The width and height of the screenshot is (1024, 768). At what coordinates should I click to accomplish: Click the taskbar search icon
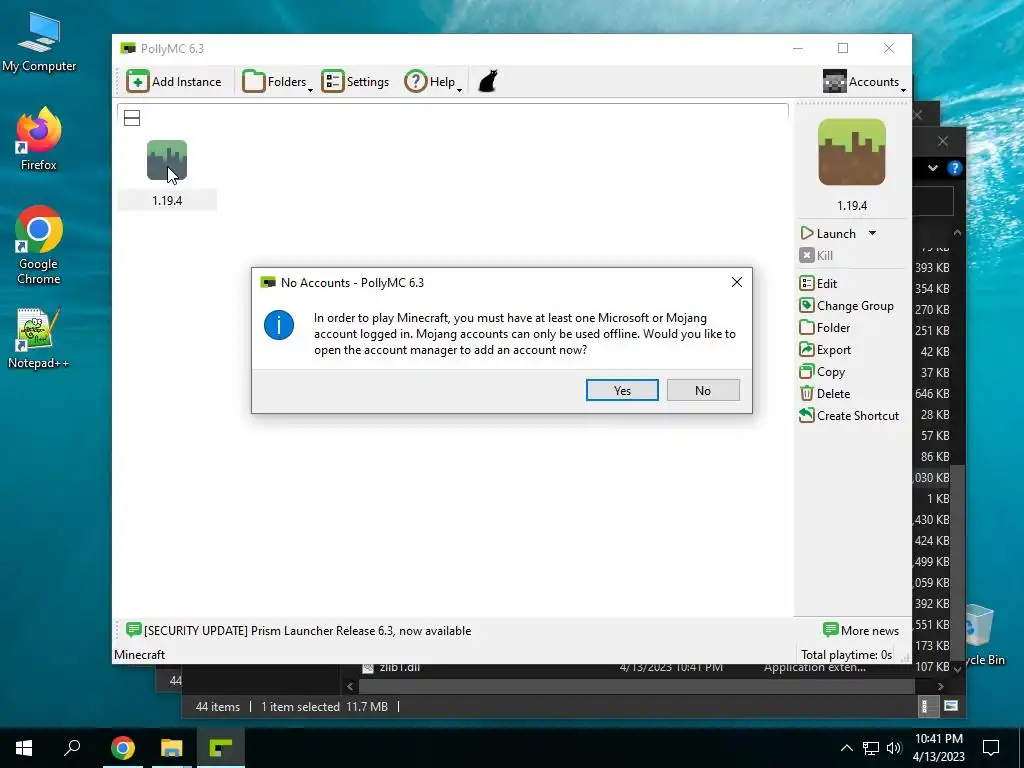(72, 748)
